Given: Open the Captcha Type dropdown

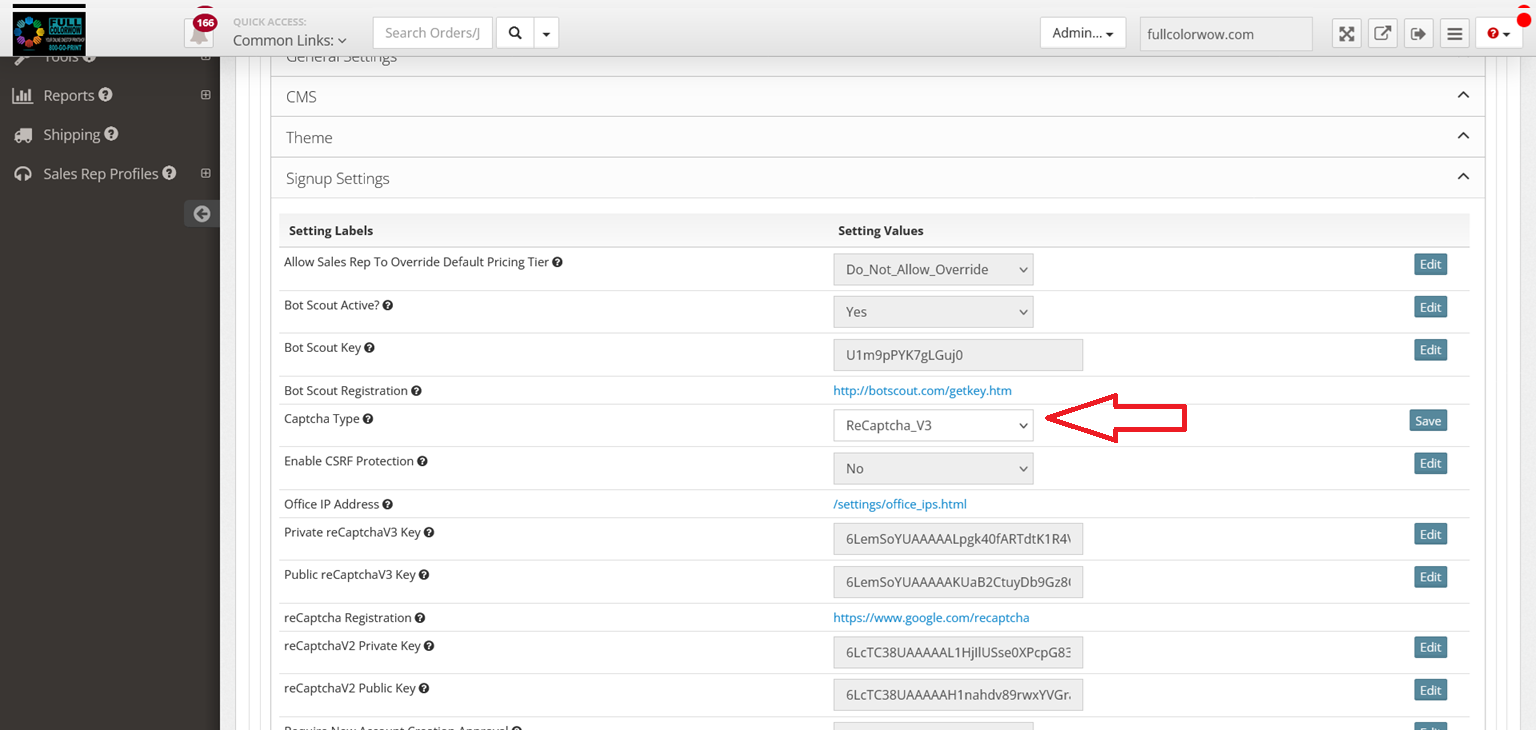Looking at the screenshot, I should [933, 425].
